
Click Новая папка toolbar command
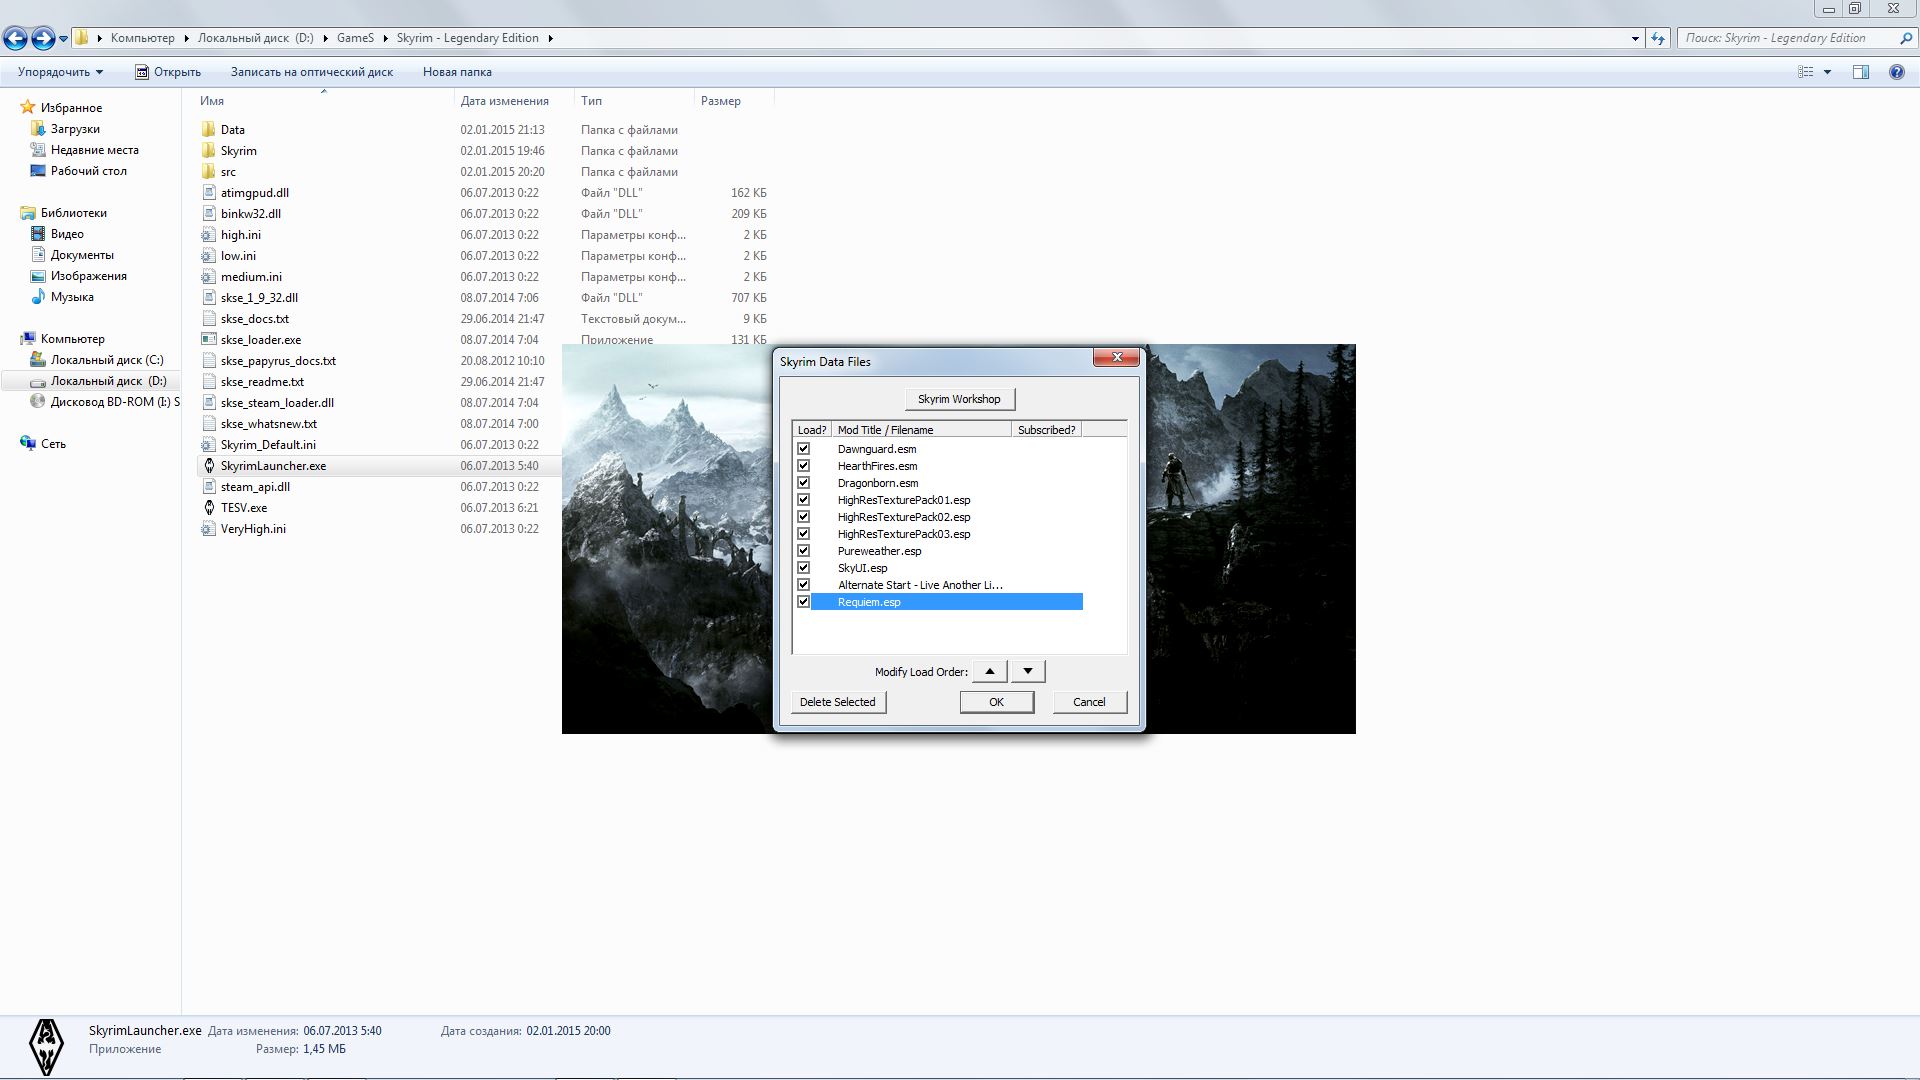pyautogui.click(x=457, y=72)
